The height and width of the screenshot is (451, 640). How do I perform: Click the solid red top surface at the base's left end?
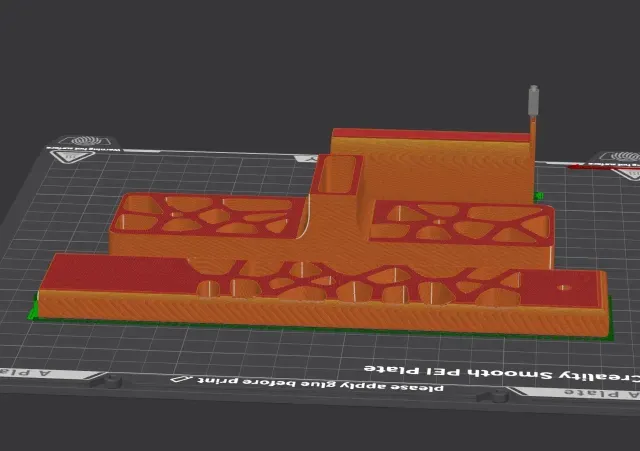tap(118, 273)
